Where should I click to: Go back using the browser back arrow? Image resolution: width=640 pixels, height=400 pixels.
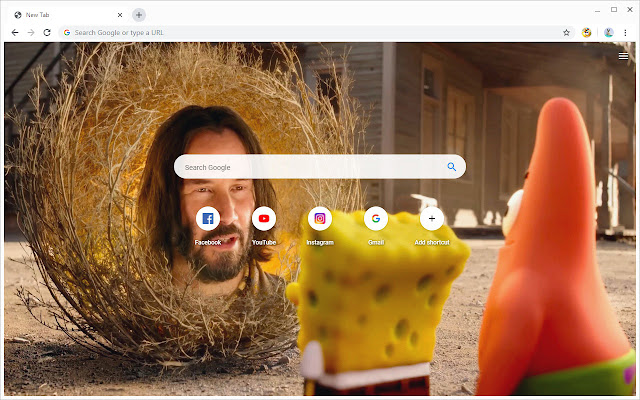pos(15,33)
